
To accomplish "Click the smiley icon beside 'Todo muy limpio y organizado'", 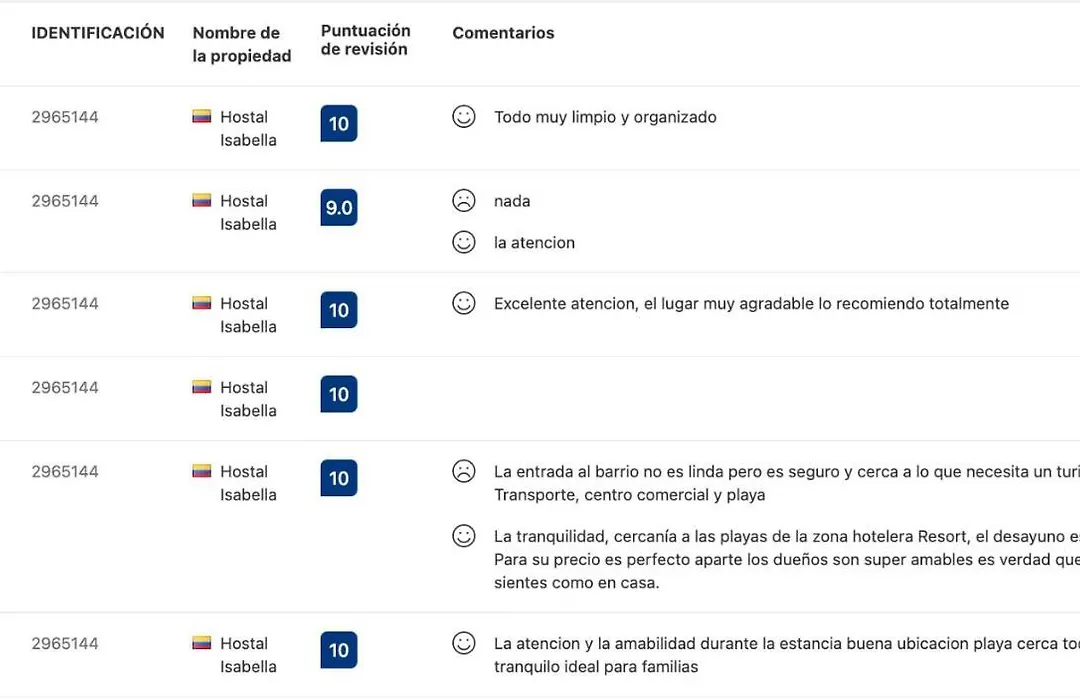I will tap(464, 116).
